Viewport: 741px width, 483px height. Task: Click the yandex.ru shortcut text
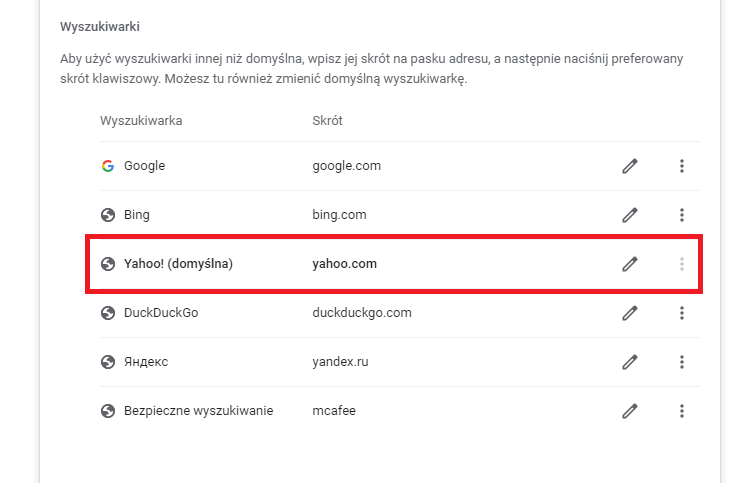tap(340, 362)
